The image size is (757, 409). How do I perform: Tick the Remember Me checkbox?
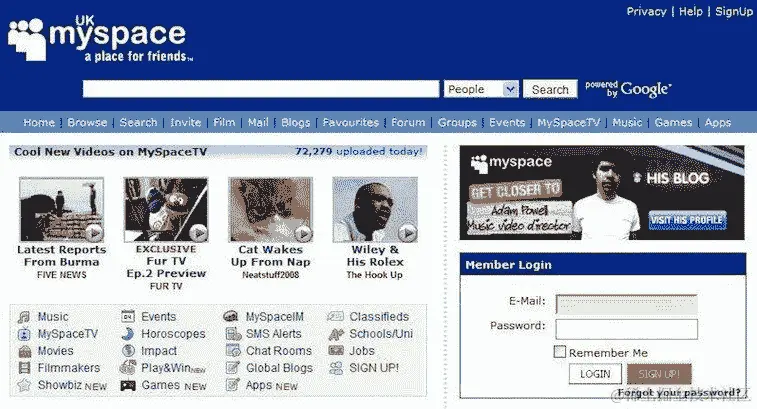click(560, 352)
